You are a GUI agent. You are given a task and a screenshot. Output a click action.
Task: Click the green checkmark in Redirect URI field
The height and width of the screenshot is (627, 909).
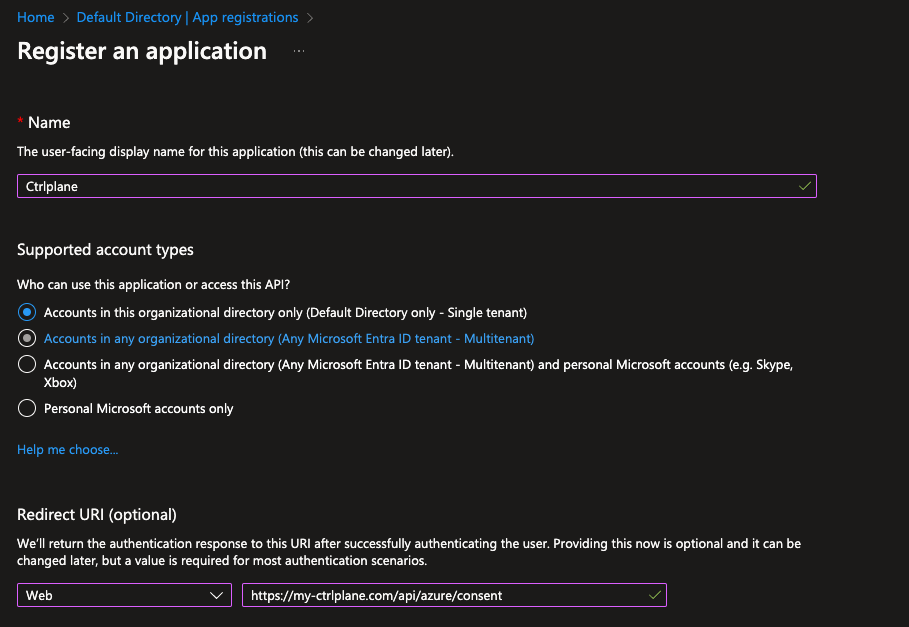(x=655, y=595)
